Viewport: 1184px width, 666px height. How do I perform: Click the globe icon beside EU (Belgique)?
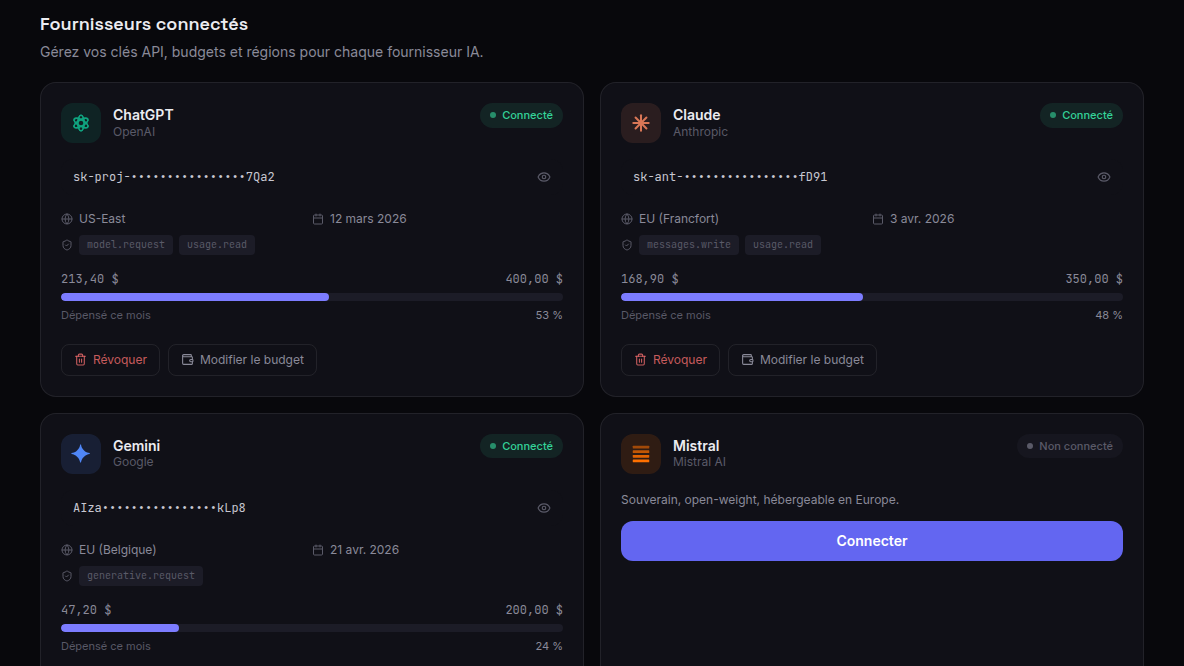pyautogui.click(x=67, y=550)
